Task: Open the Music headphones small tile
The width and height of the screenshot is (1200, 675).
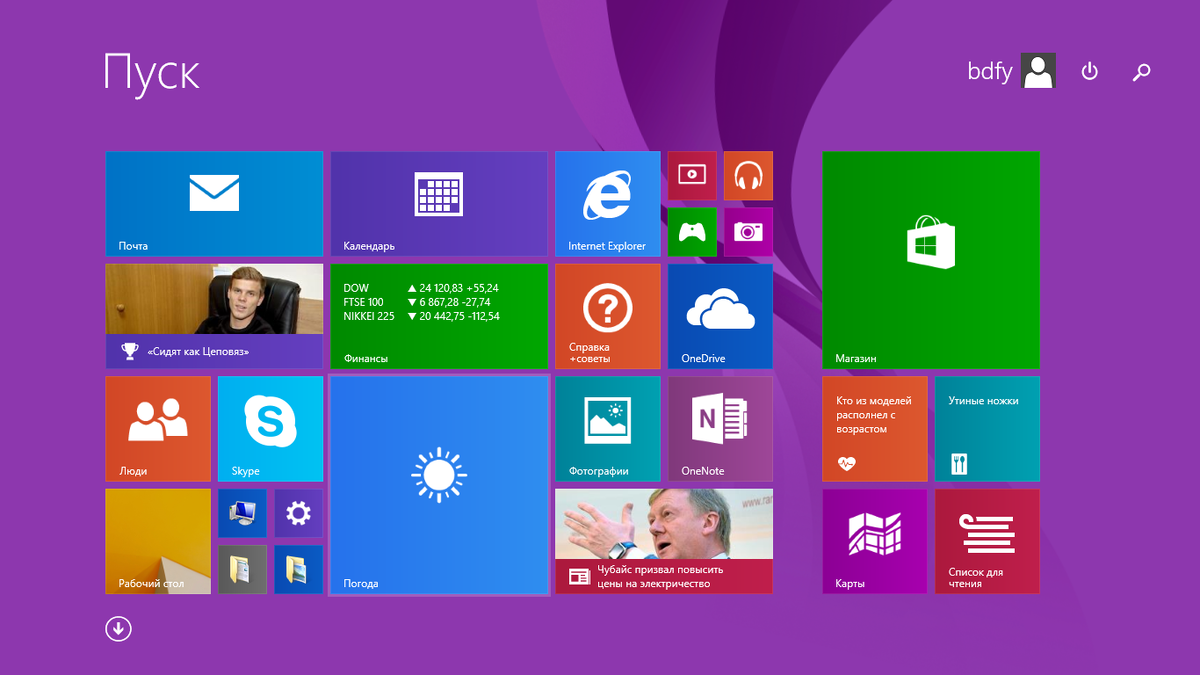Action: 748,176
